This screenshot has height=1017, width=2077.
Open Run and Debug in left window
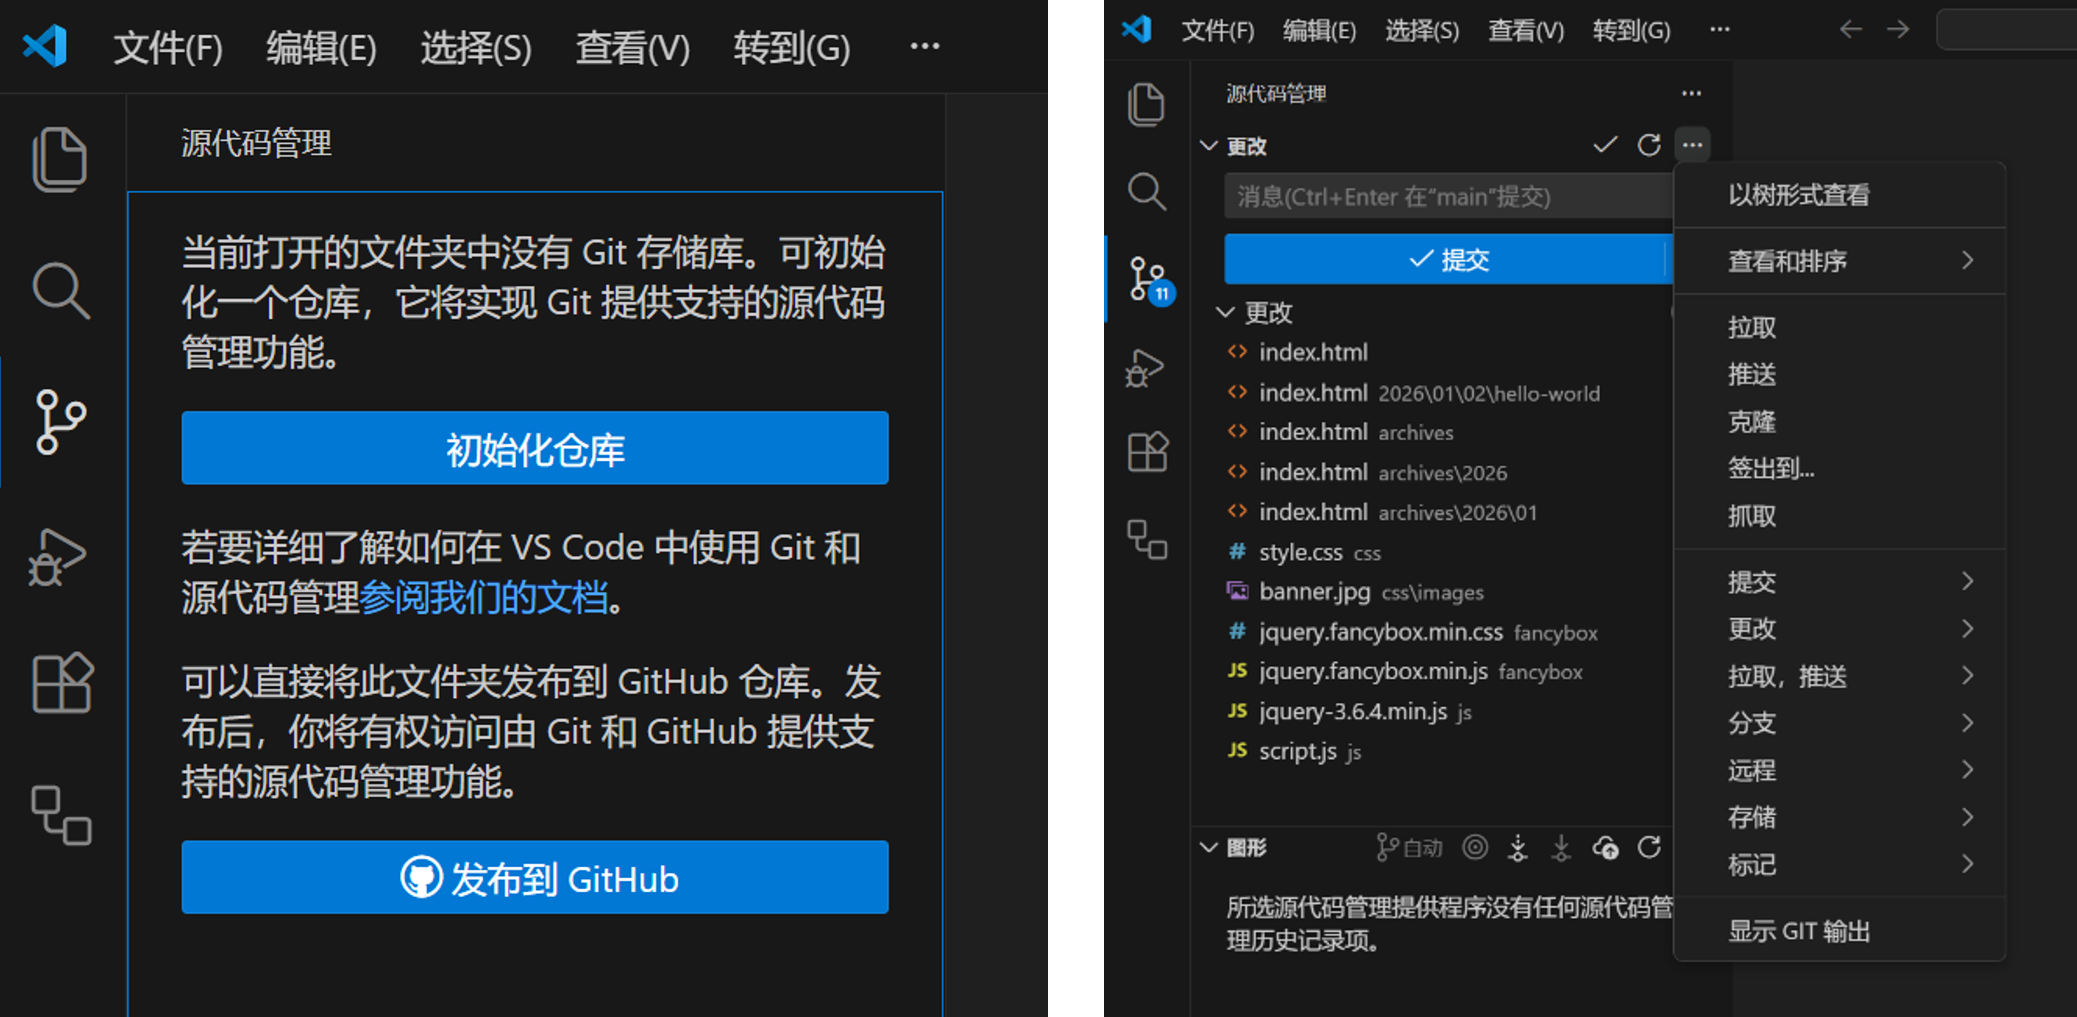[x=58, y=557]
